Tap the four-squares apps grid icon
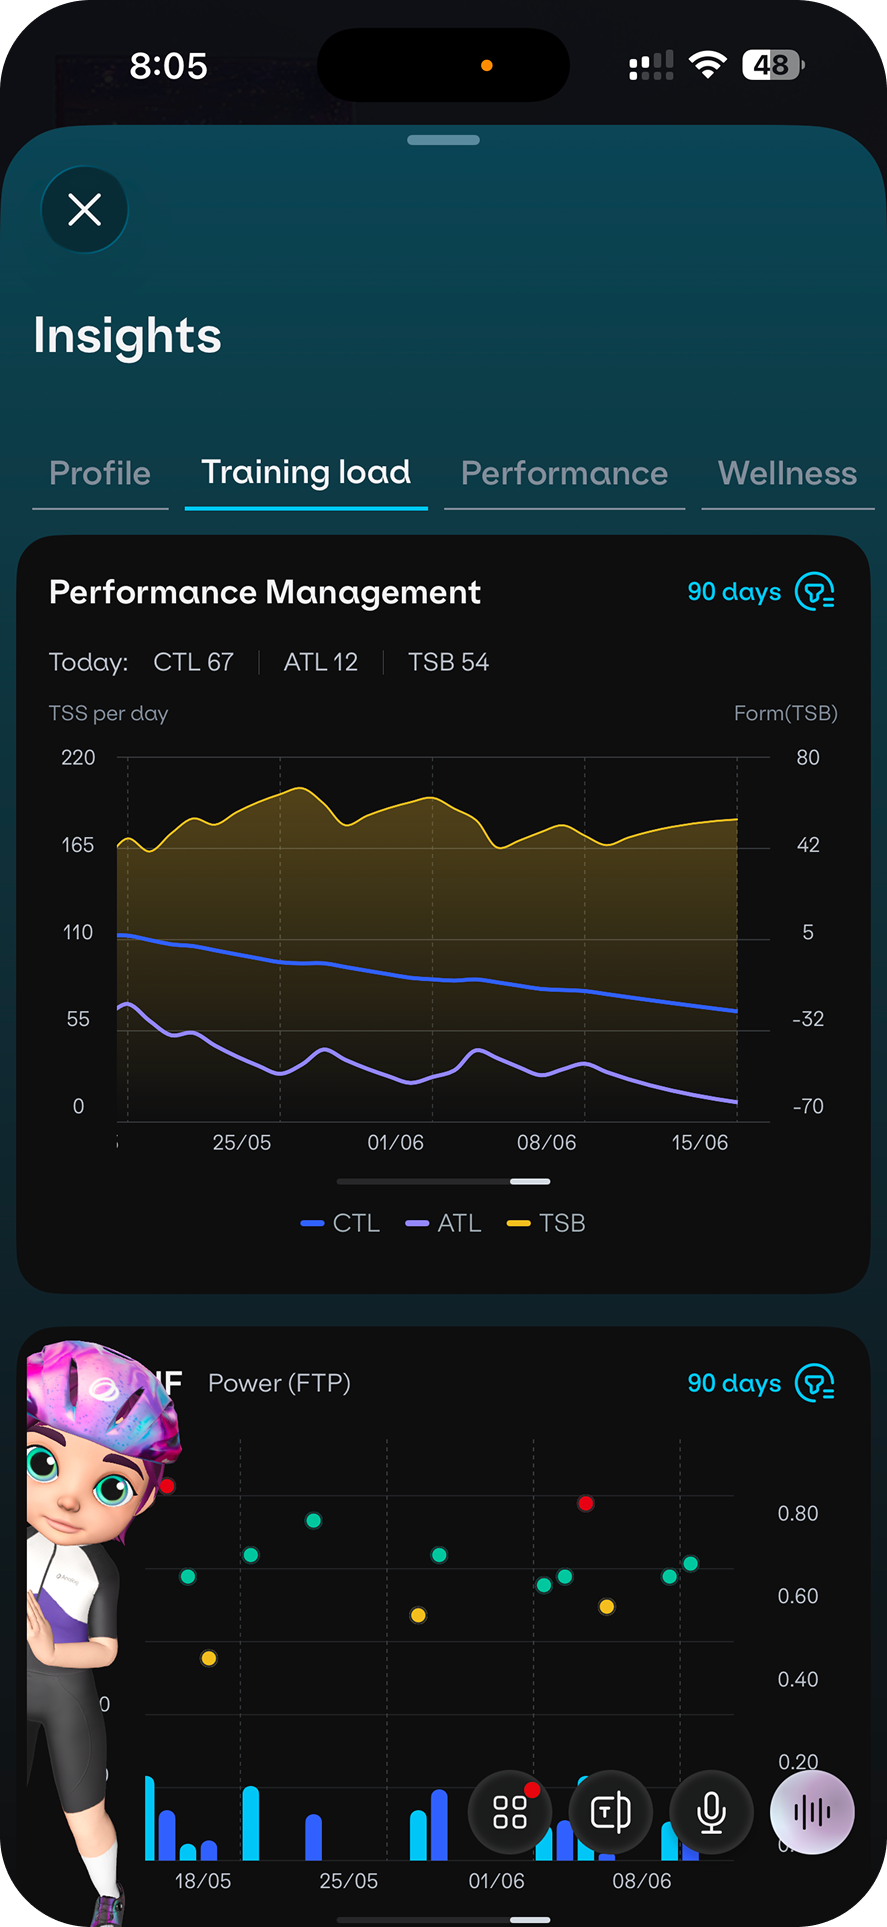Viewport: 887px width, 1927px height. (510, 1812)
